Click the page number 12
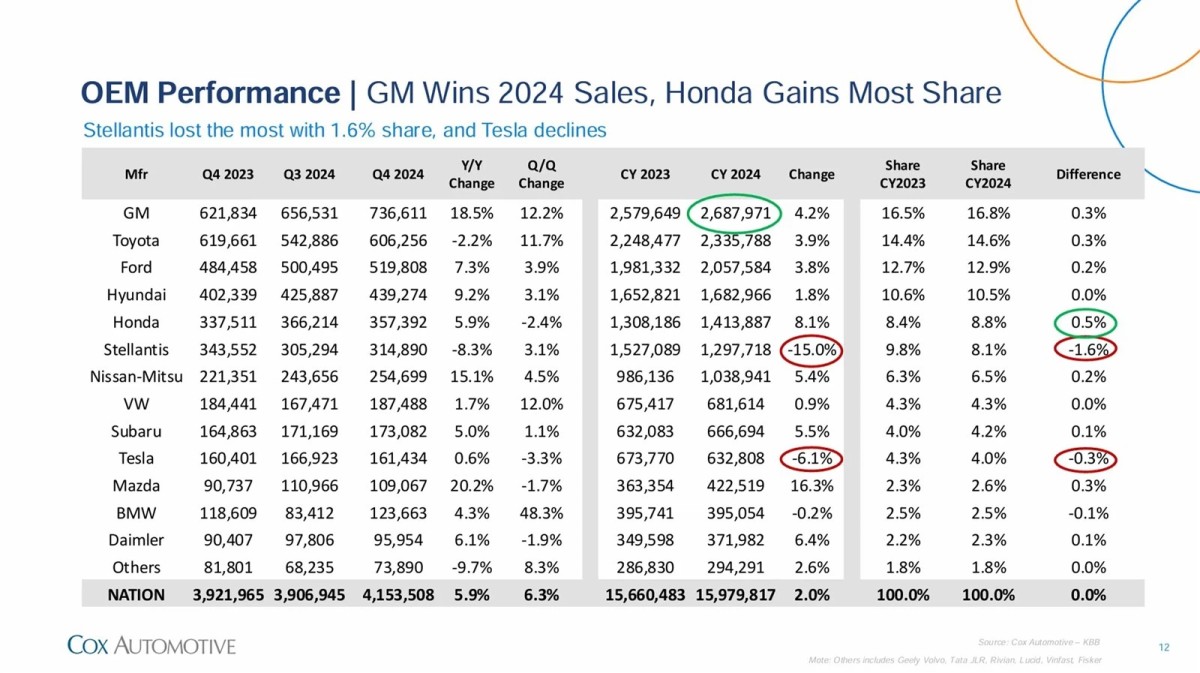The height and width of the screenshot is (673, 1200). click(1163, 647)
